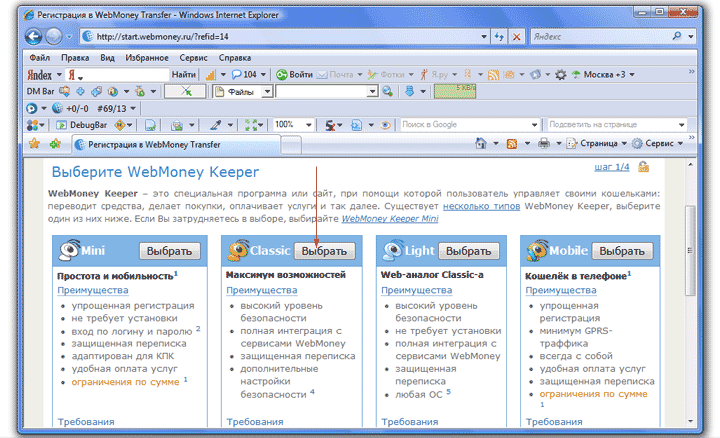720x438 pixels.
Task: Click the browser Back arrow button
Action: tap(27, 37)
